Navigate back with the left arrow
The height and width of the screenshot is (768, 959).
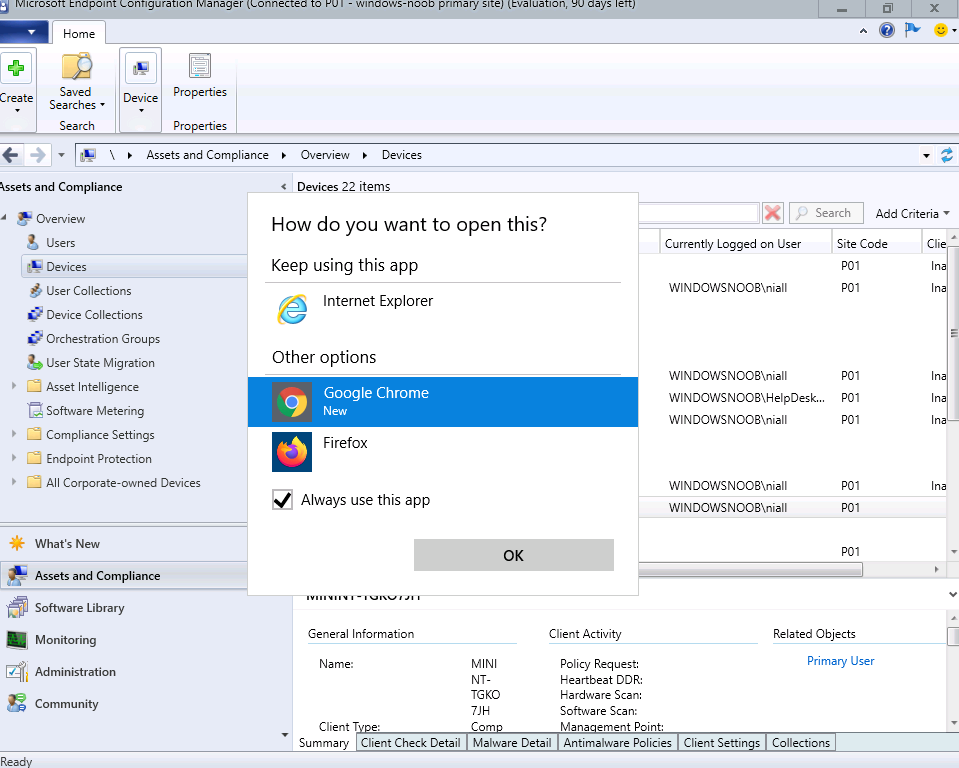[x=10, y=155]
